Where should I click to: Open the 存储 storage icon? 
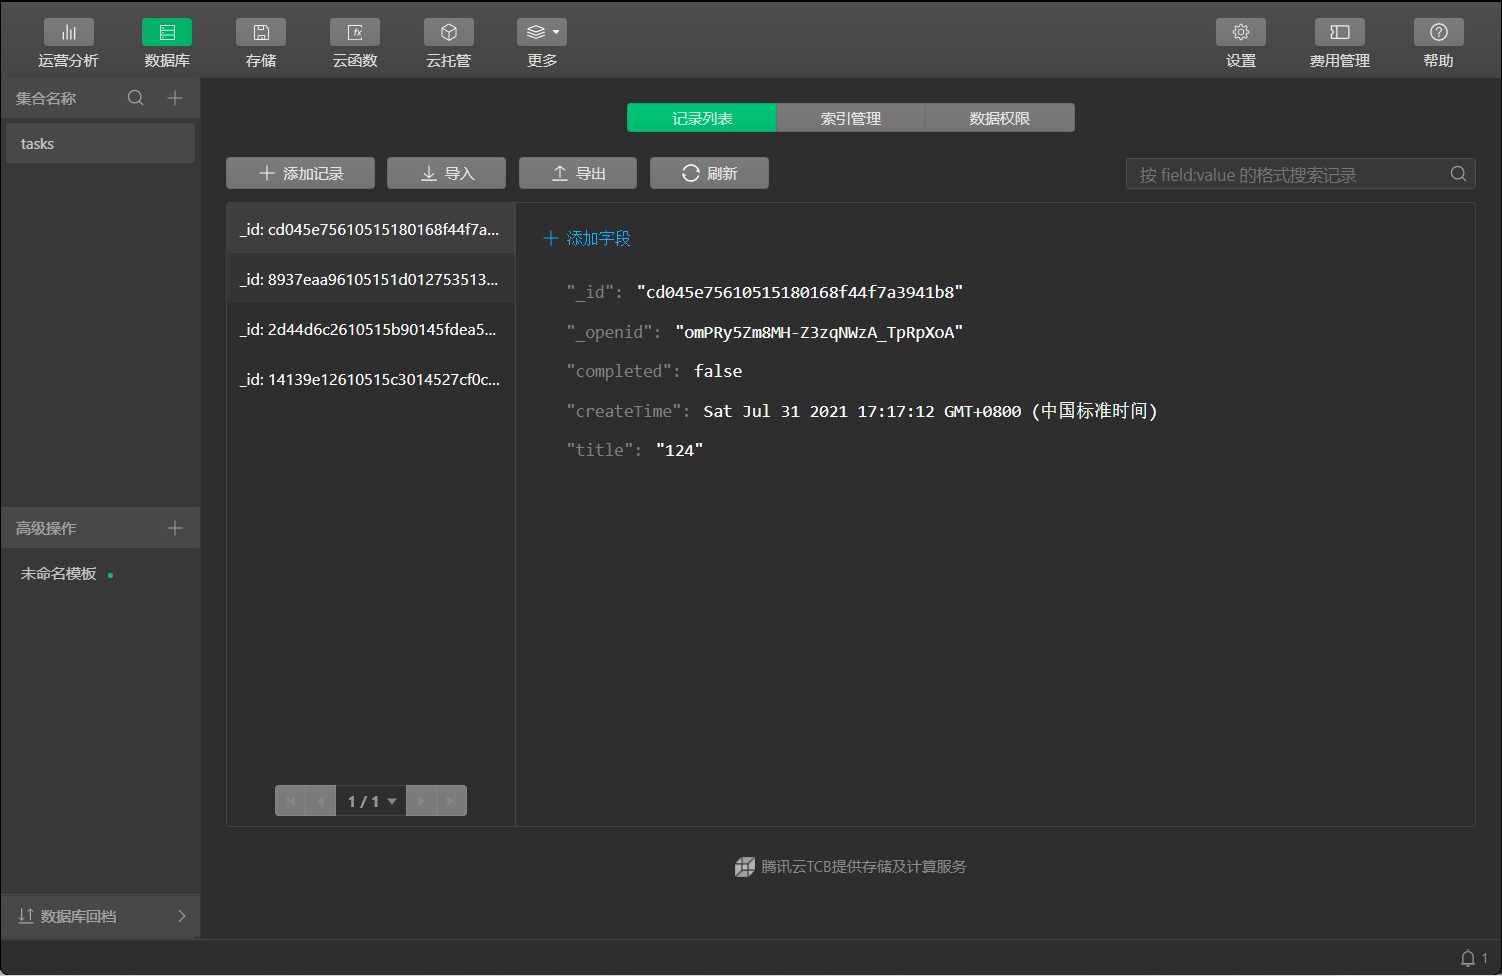coord(261,32)
